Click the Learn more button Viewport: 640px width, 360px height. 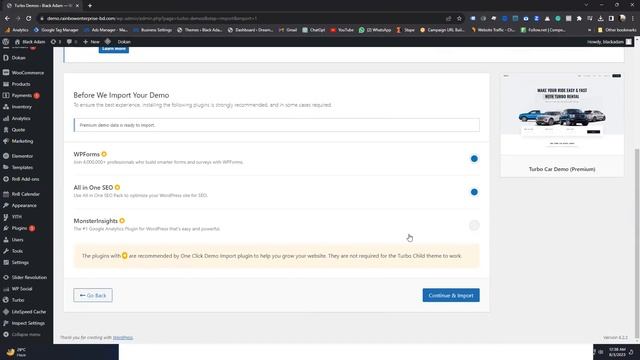114,49
